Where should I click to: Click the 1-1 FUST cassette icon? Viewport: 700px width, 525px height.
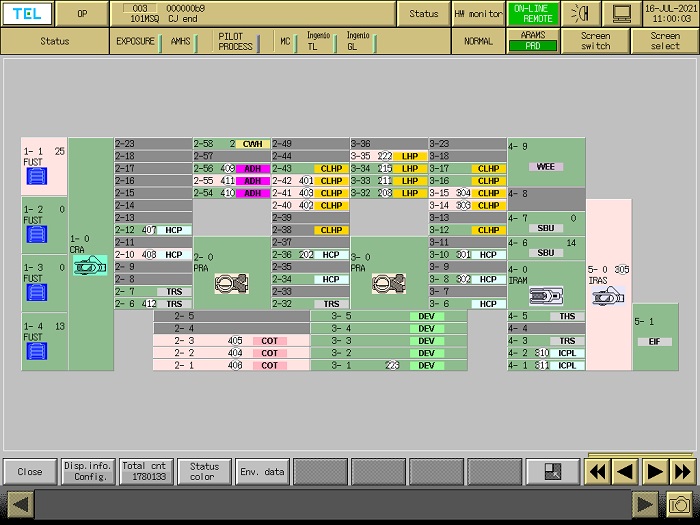(37, 177)
